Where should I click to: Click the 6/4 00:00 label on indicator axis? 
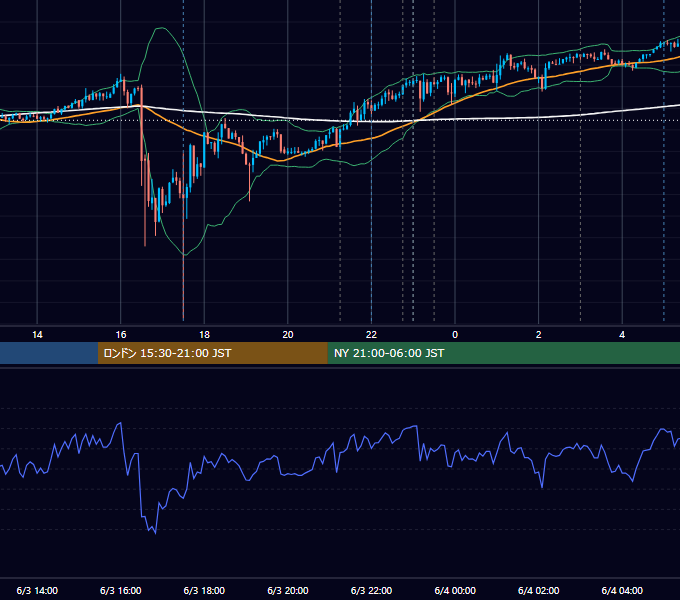coord(455,590)
